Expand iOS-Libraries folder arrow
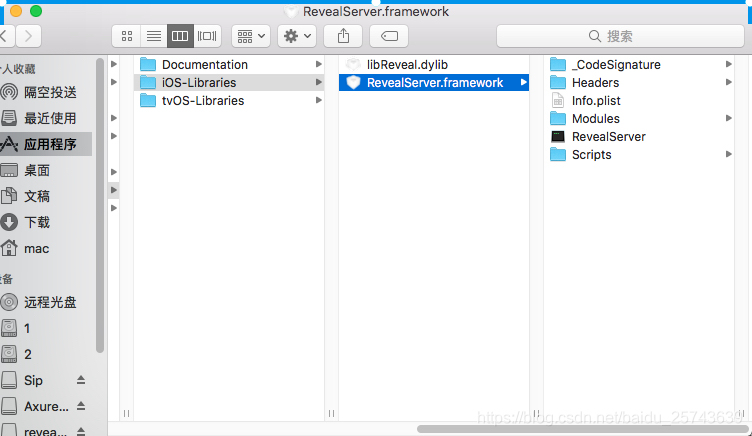The image size is (752, 436). coord(318,82)
